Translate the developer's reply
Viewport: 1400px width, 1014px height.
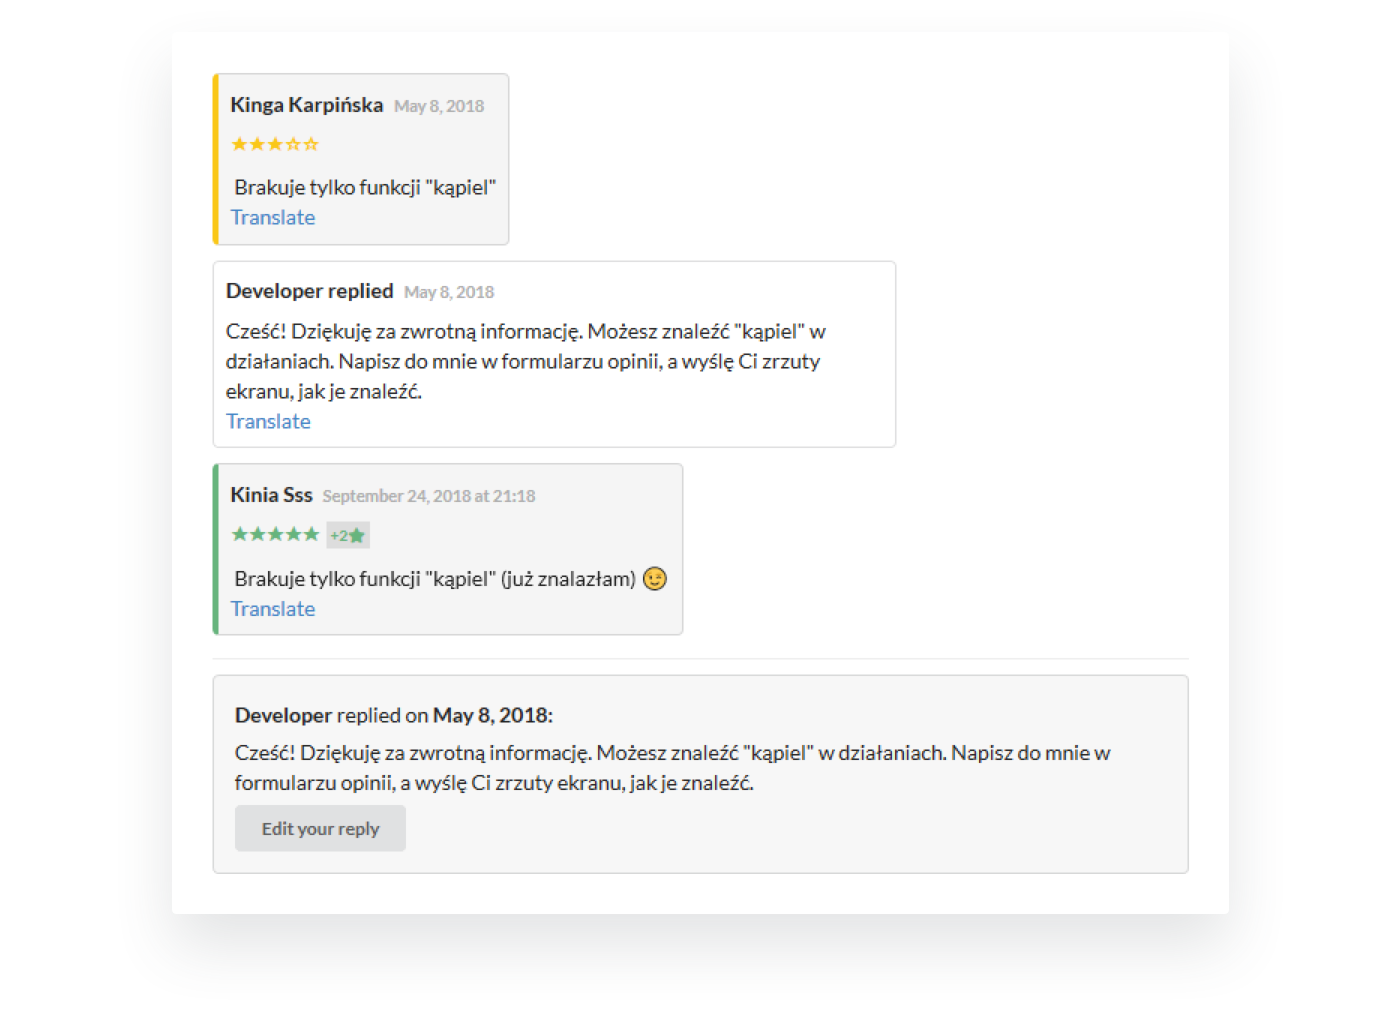(x=268, y=421)
